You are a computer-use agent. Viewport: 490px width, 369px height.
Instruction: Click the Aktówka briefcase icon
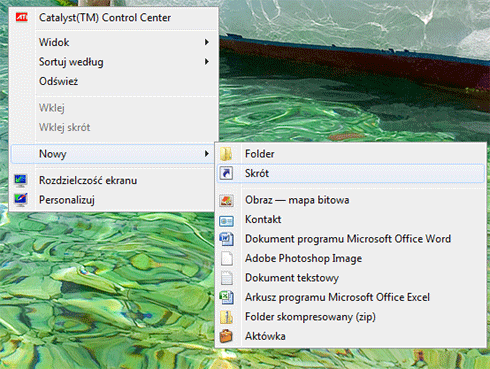click(x=226, y=336)
